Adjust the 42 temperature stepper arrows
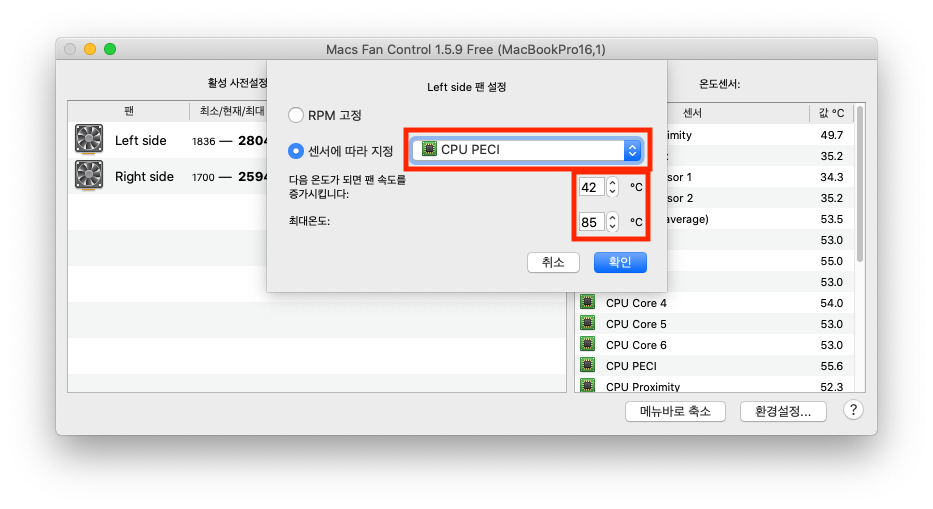The height and width of the screenshot is (509, 933). [612, 188]
